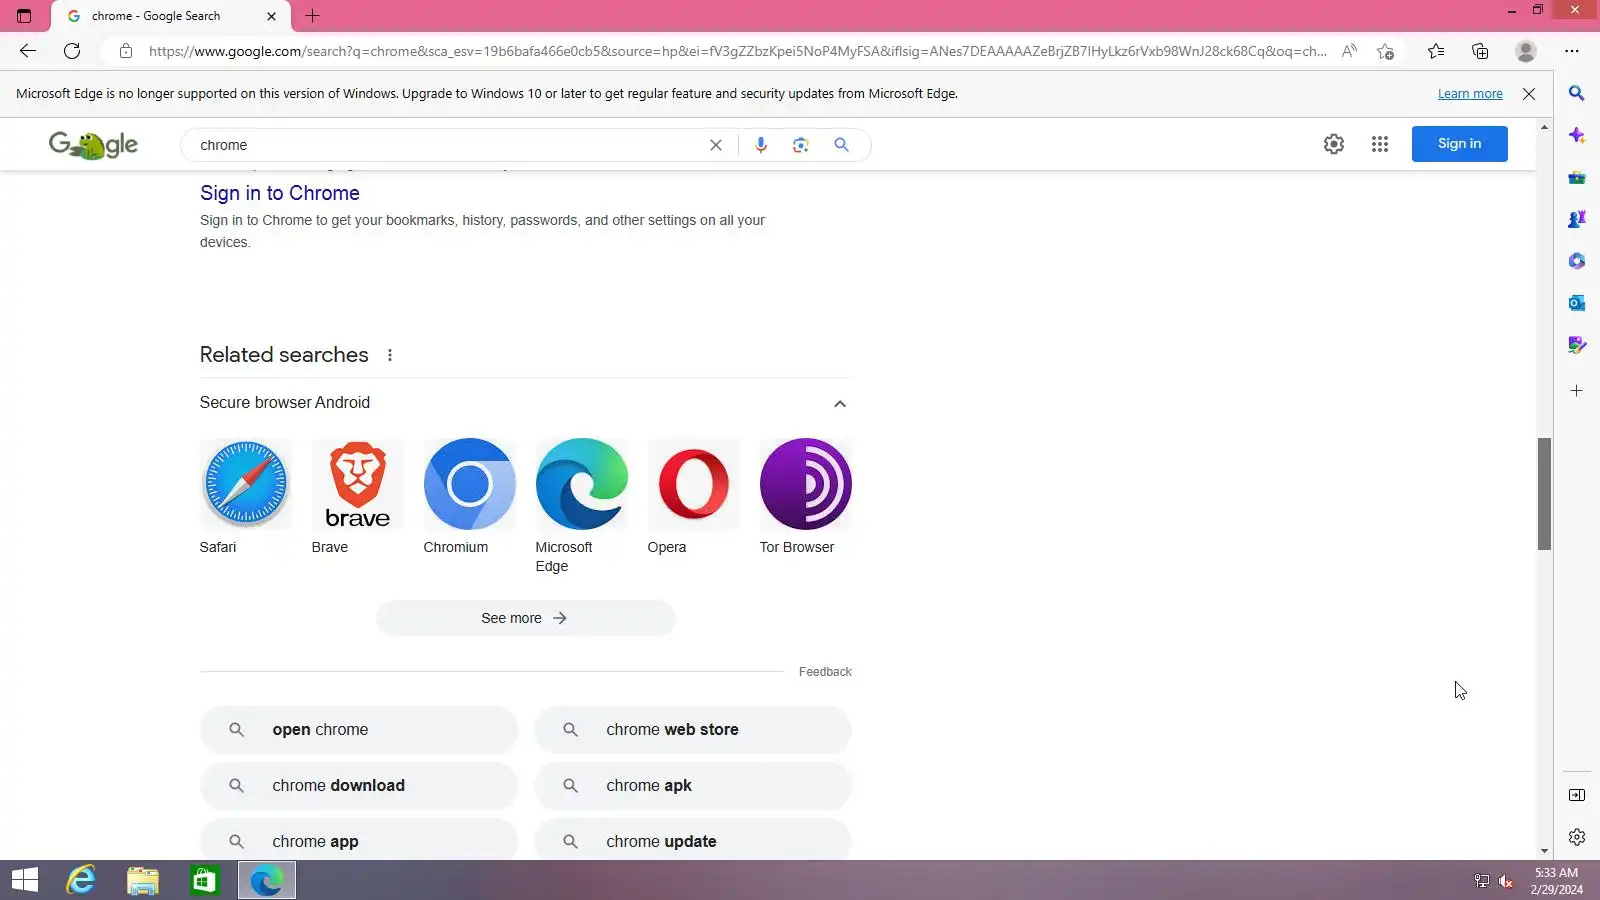Close the chrome - Google Search tab
1600x900 pixels.
(271, 16)
